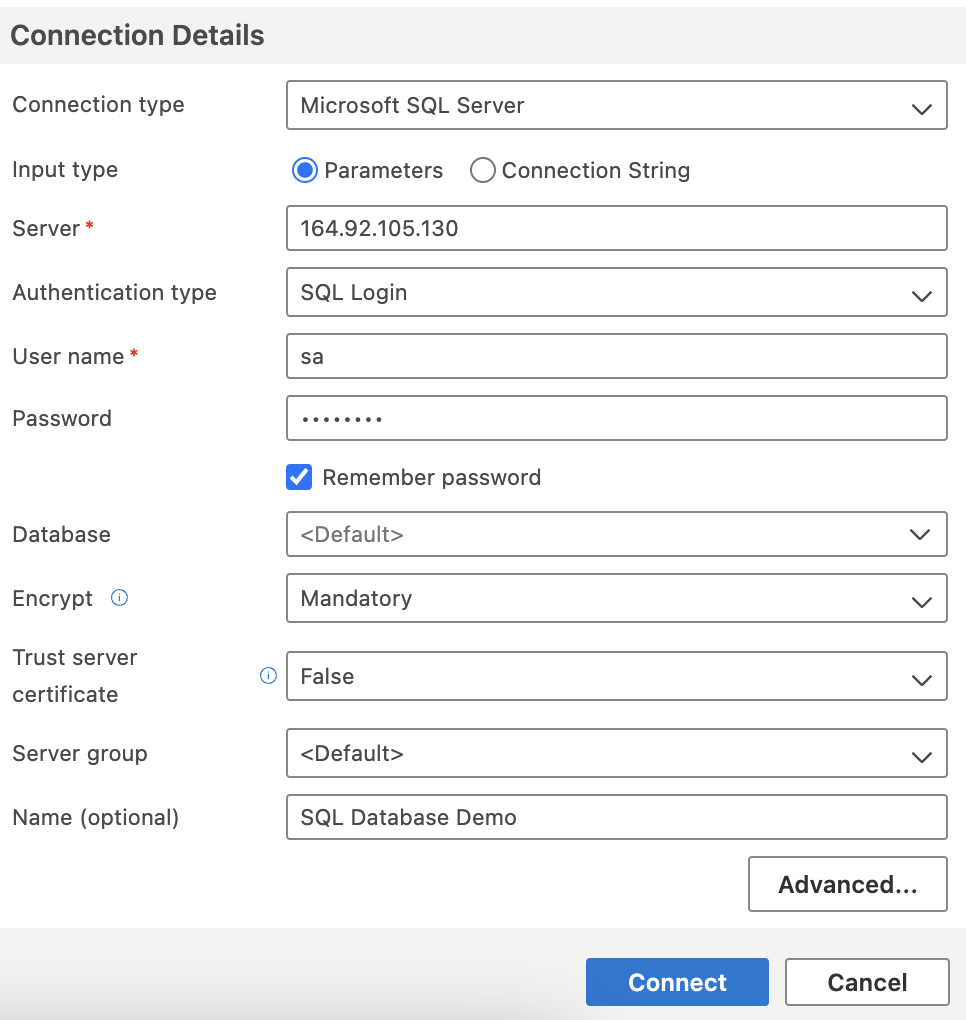Click the info icon next to Encrypt

pos(118,598)
